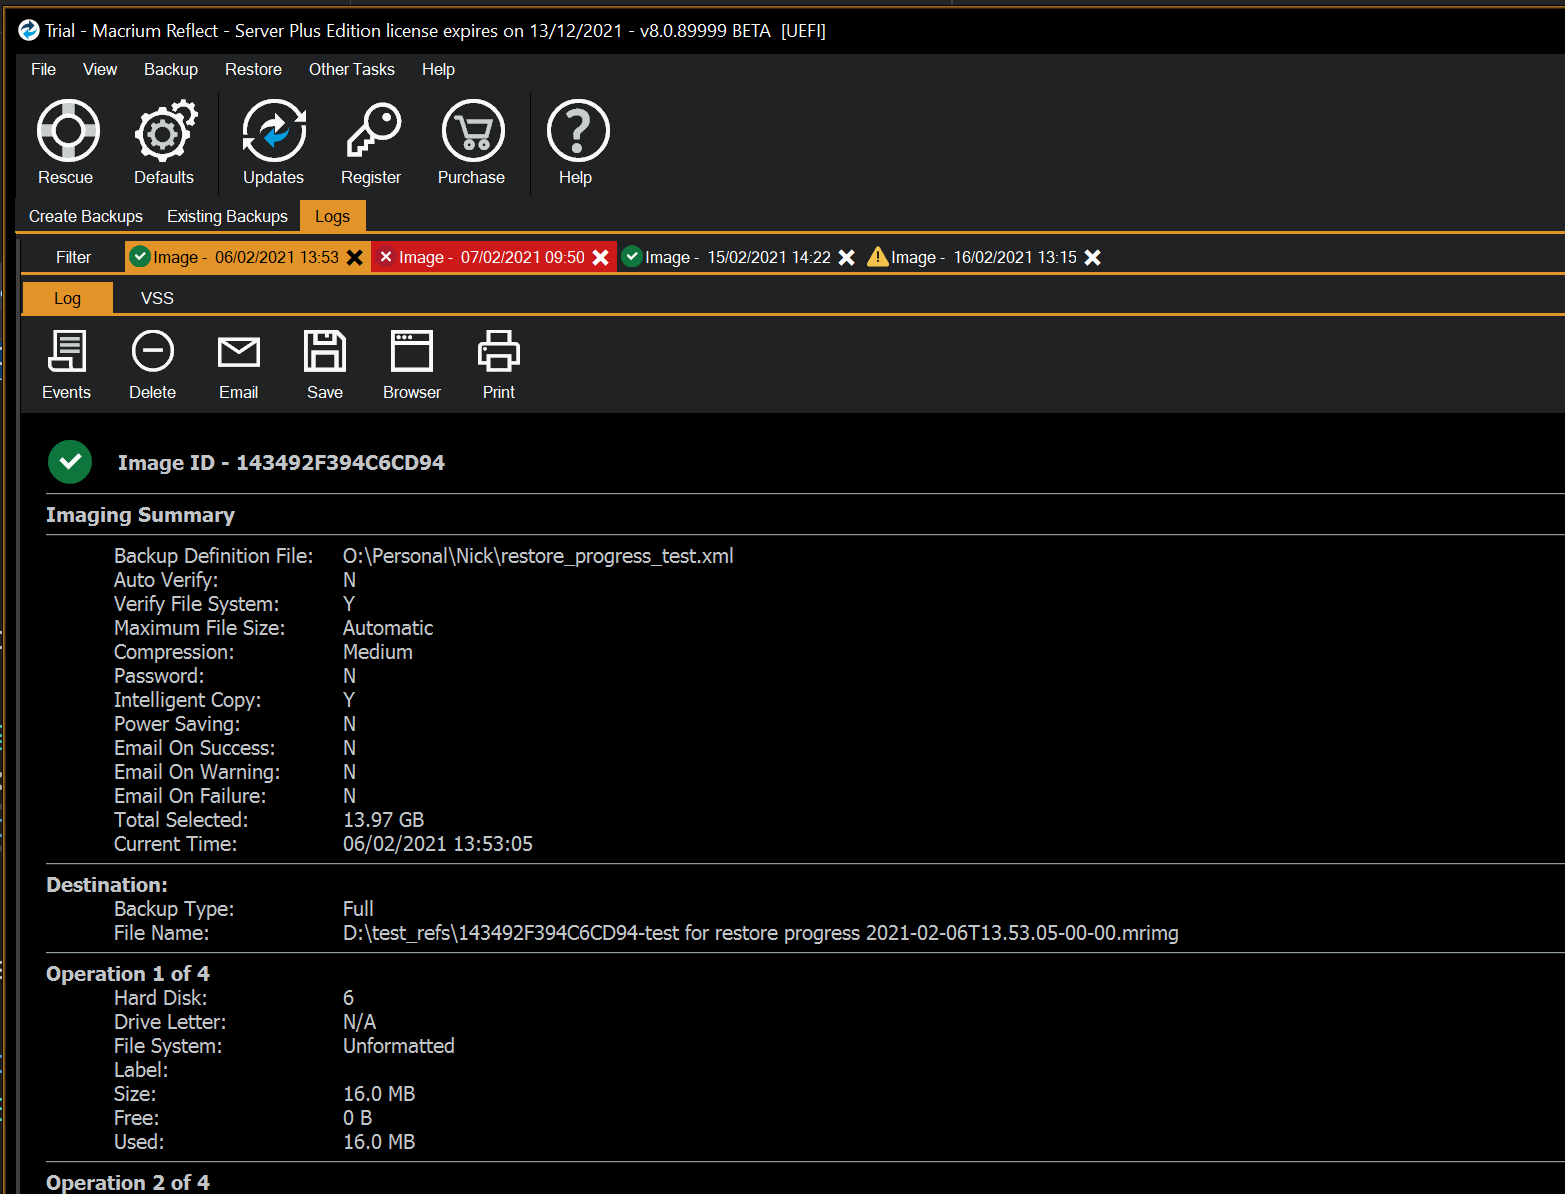The width and height of the screenshot is (1565, 1194).
Task: Open the Restore menu
Action: [253, 69]
